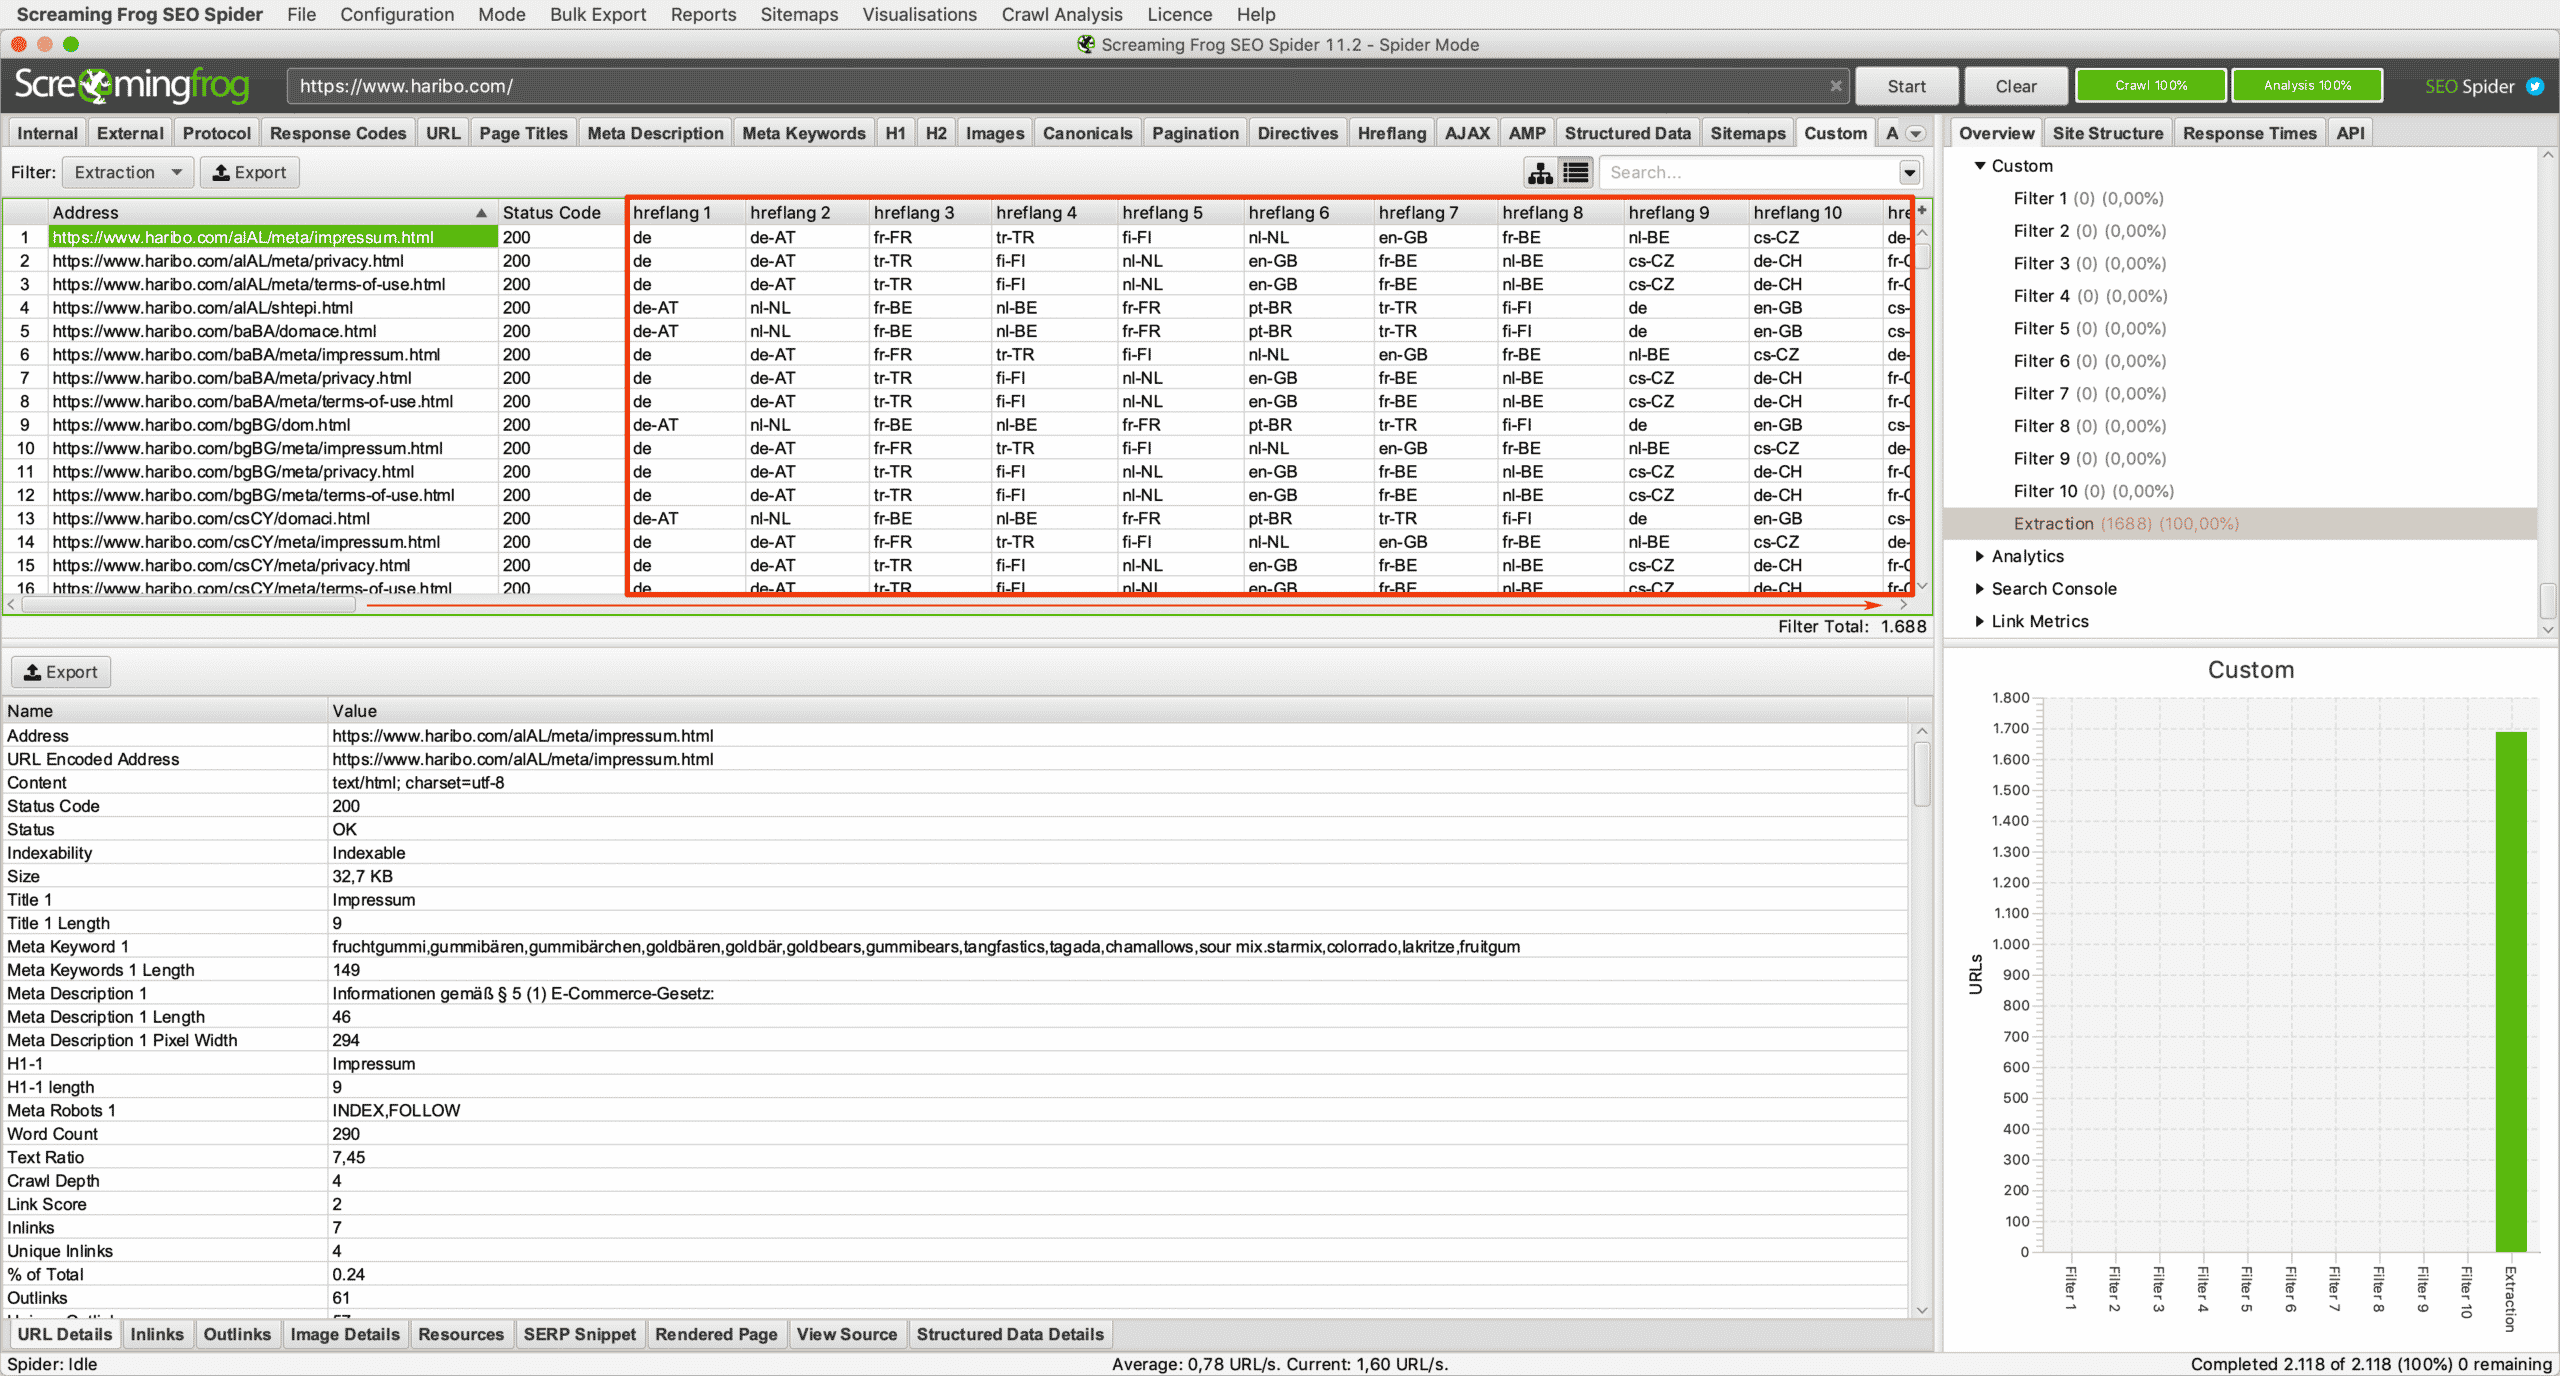Click the hreflang 1 column header

[688, 213]
